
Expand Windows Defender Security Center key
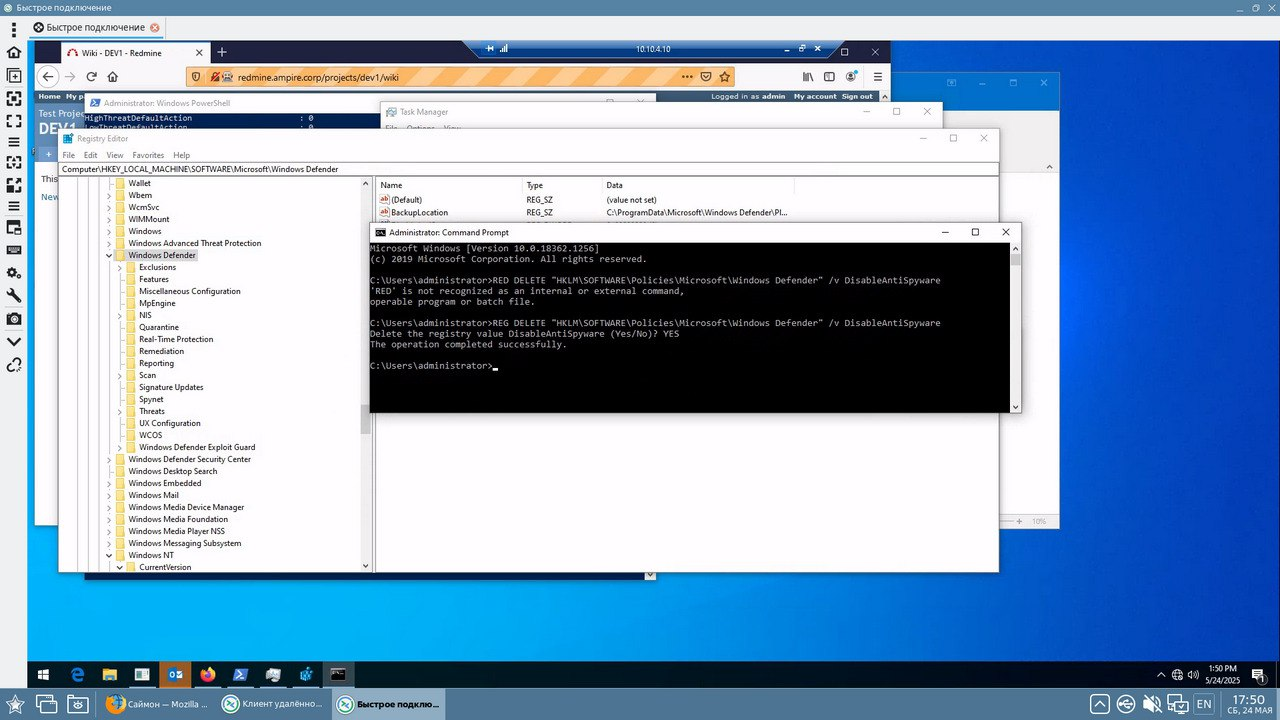pyautogui.click(x=108, y=459)
